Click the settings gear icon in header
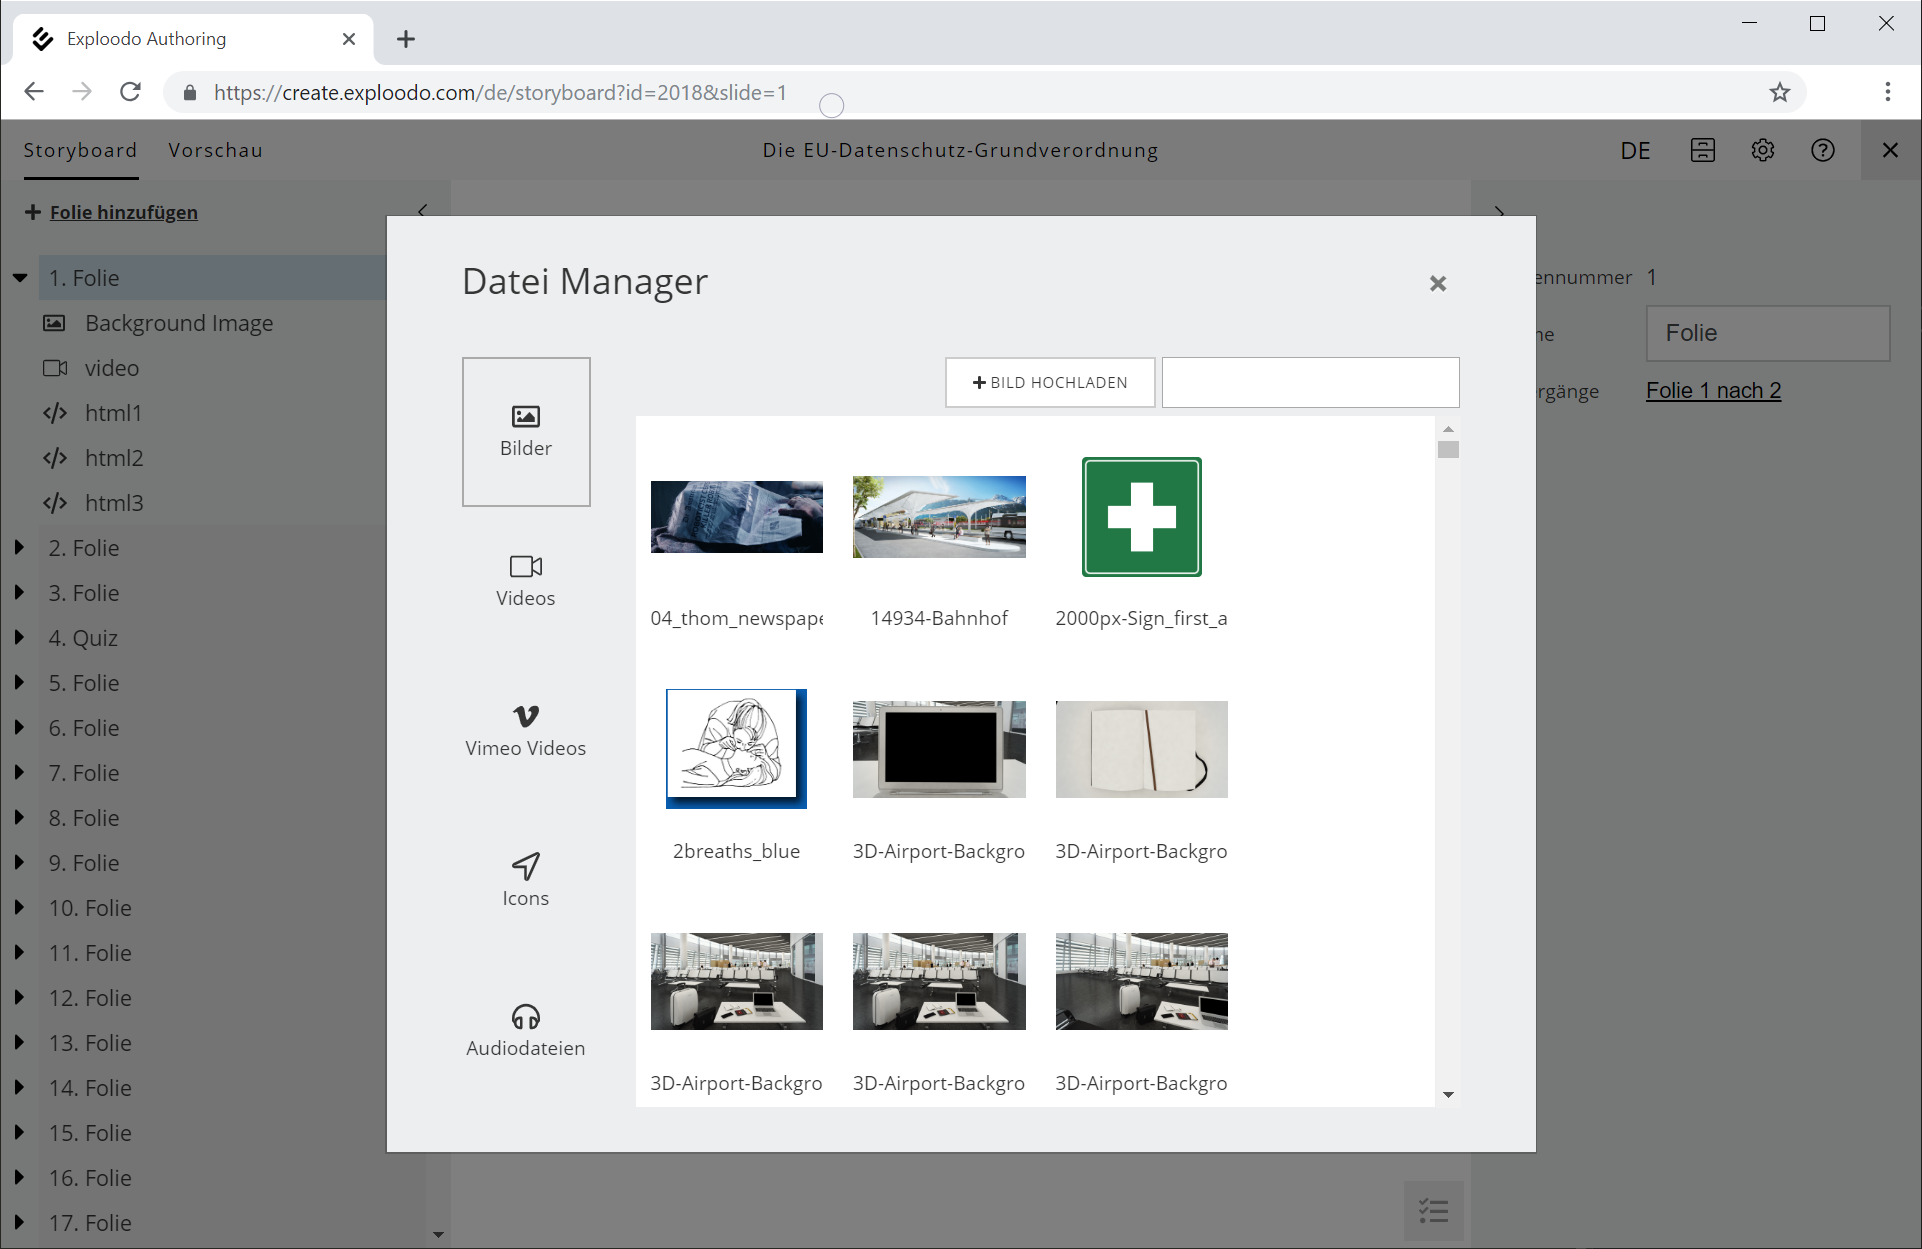Screen dimensions: 1922x1249 [1762, 150]
